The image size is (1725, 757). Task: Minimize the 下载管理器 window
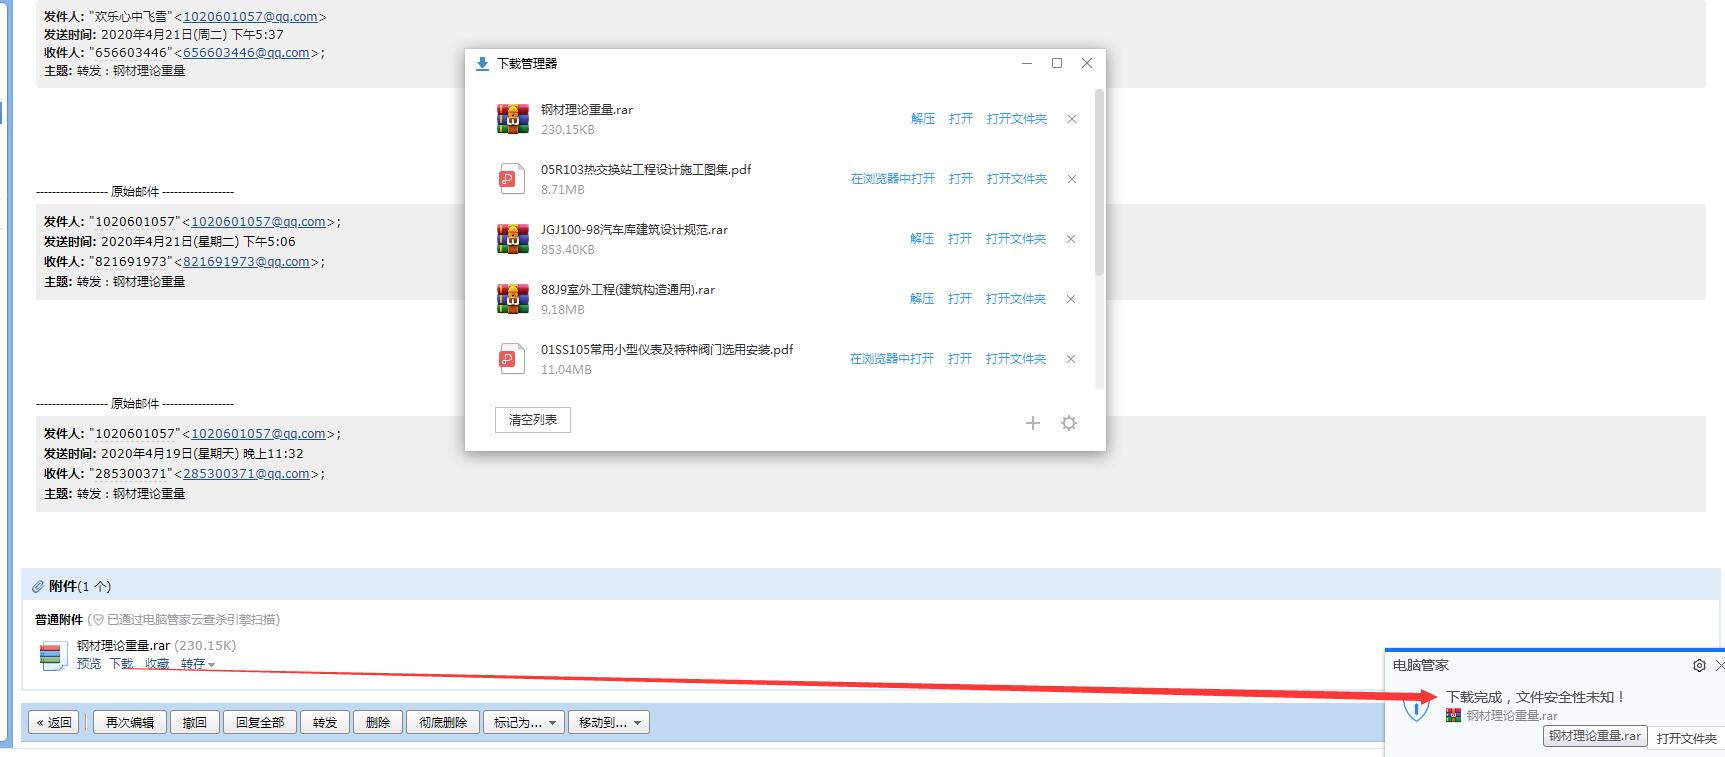[1027, 63]
